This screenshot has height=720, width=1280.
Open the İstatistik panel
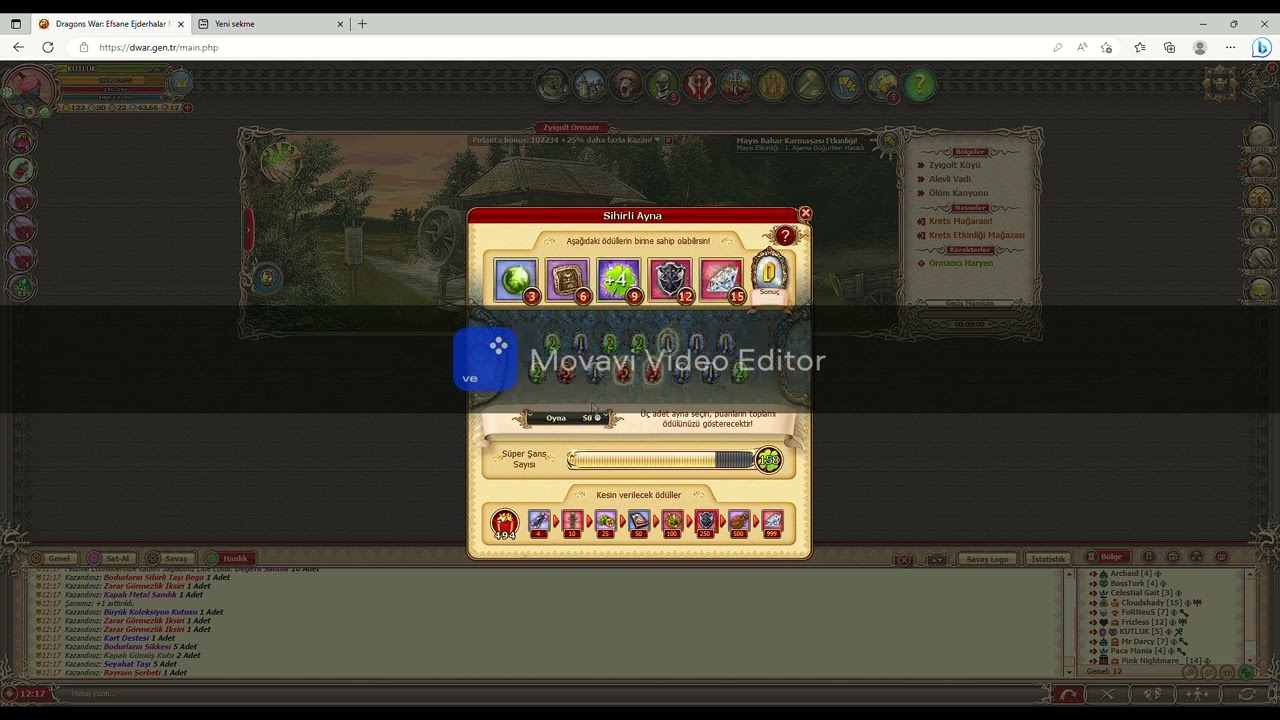pos(1048,559)
